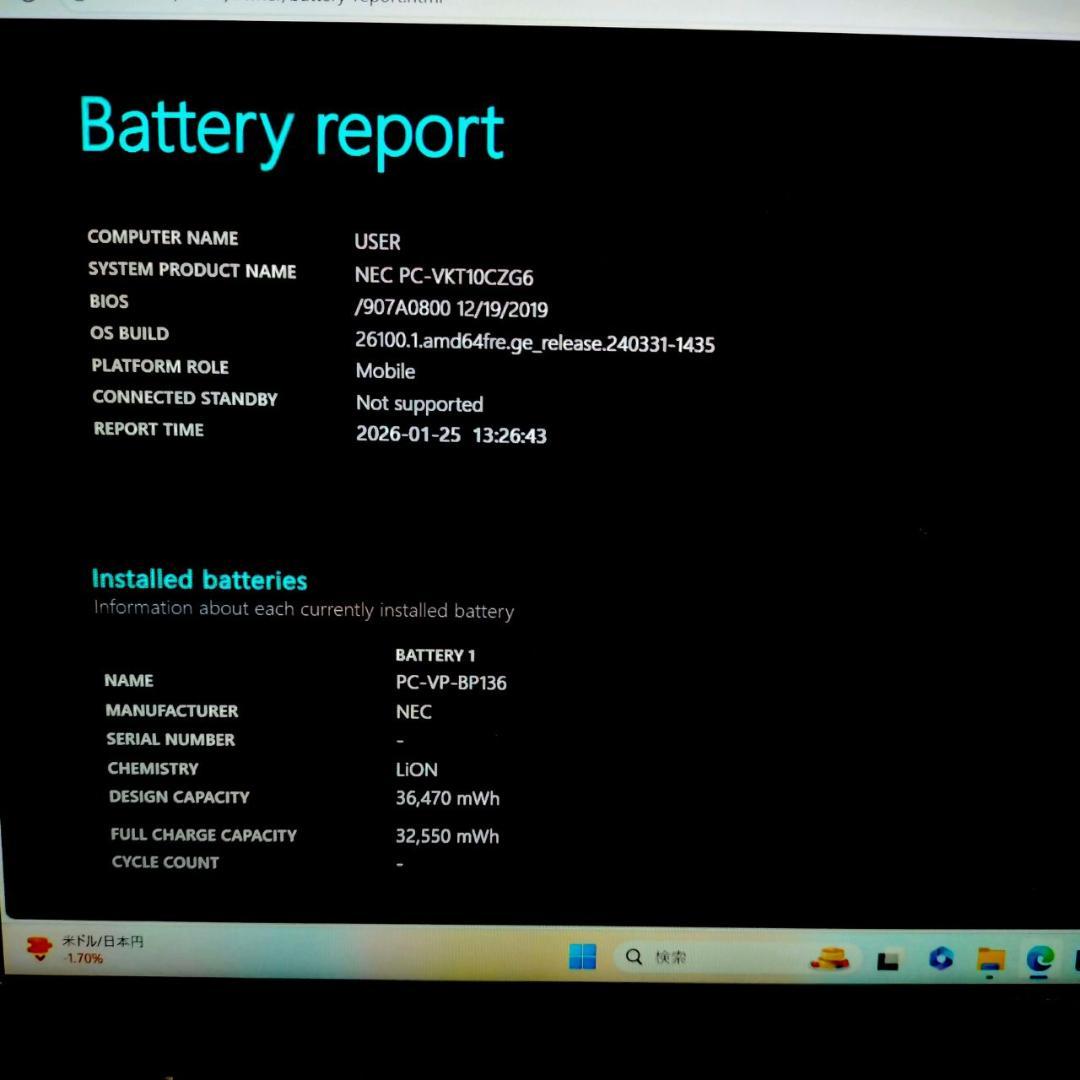Screen dimensions: 1080x1080
Task: Select the PC-VP-BP136 battery name text
Action: (x=451, y=683)
